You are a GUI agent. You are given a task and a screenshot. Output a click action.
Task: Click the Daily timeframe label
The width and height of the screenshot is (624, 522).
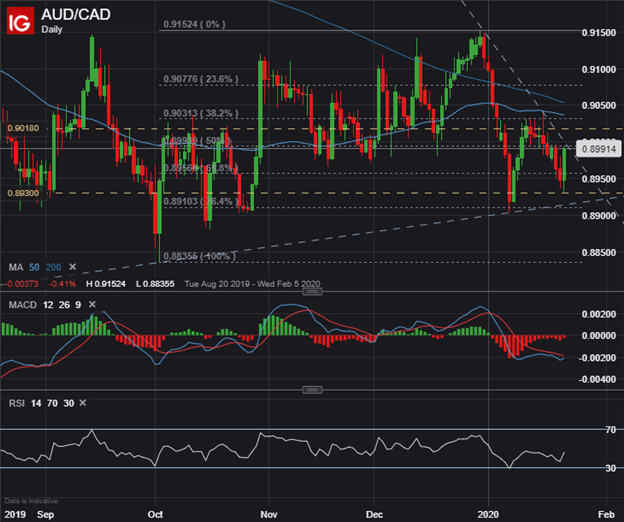coord(52,29)
